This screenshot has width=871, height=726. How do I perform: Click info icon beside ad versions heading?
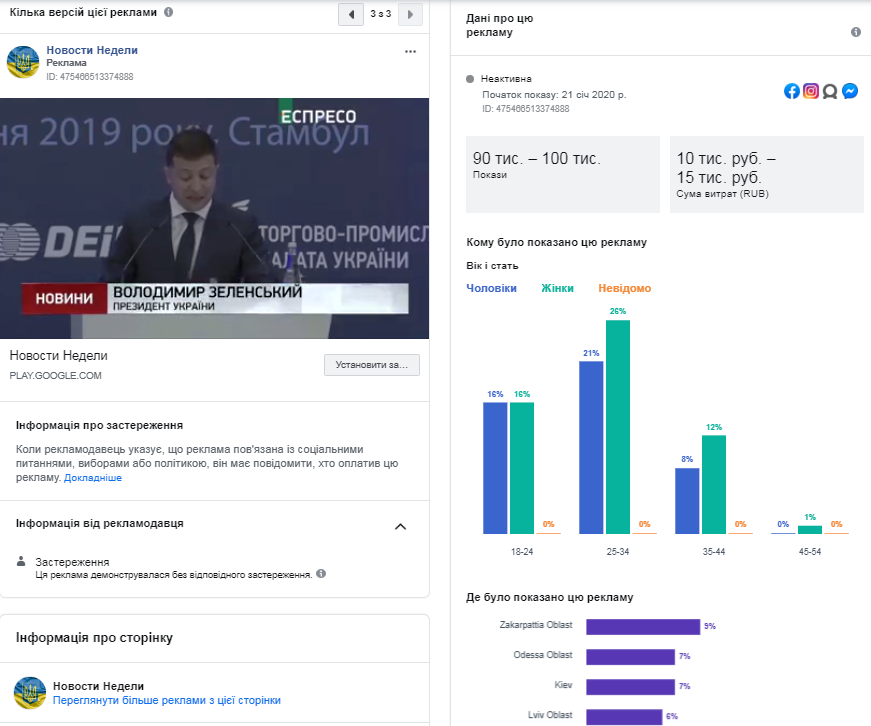(x=168, y=12)
